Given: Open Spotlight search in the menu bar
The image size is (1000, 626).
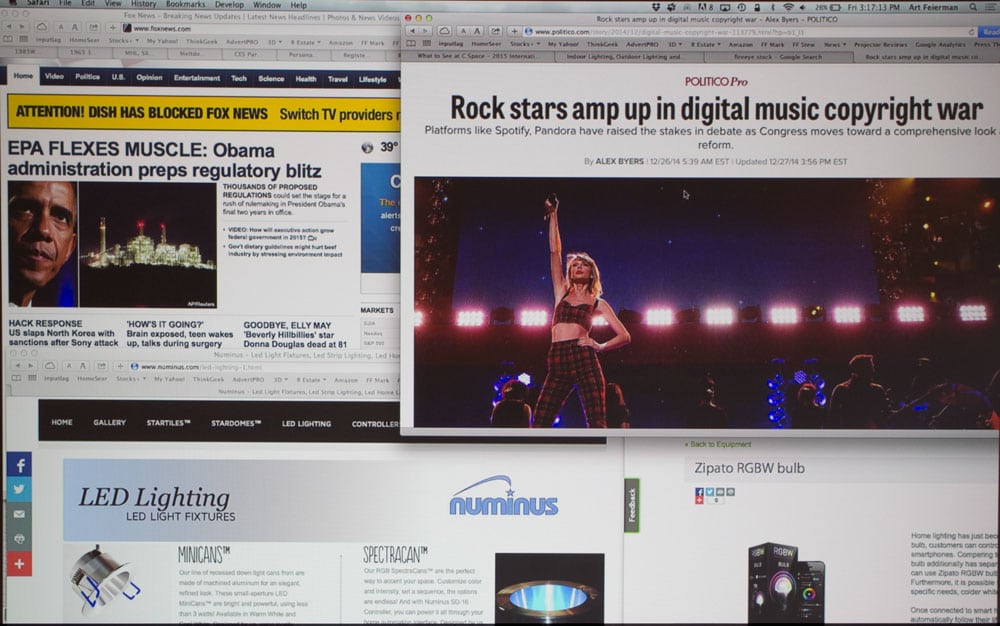Looking at the screenshot, I should pyautogui.click(x=973, y=7).
